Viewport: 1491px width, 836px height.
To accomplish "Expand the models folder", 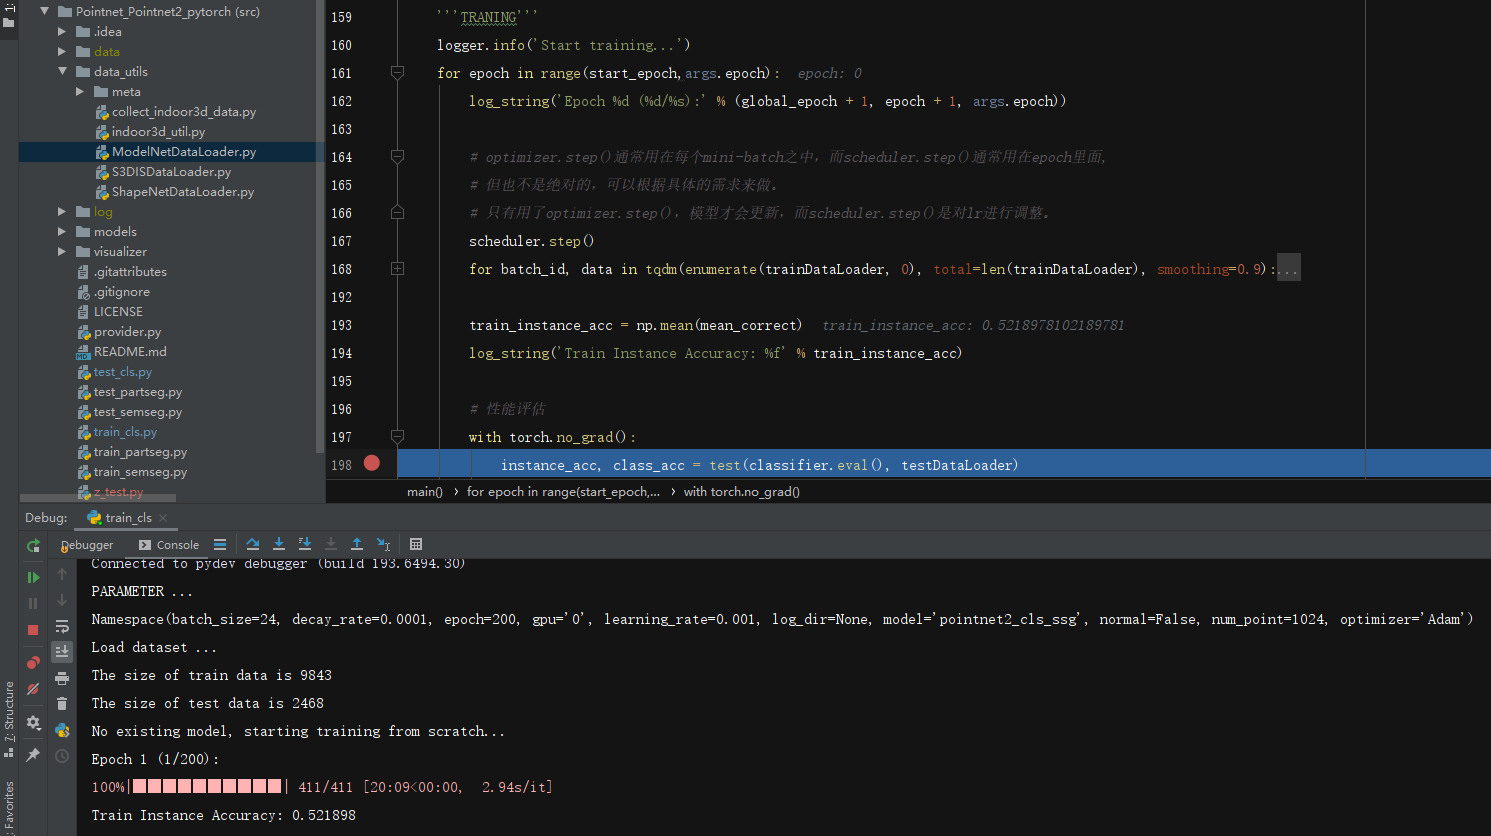I will [x=63, y=231].
